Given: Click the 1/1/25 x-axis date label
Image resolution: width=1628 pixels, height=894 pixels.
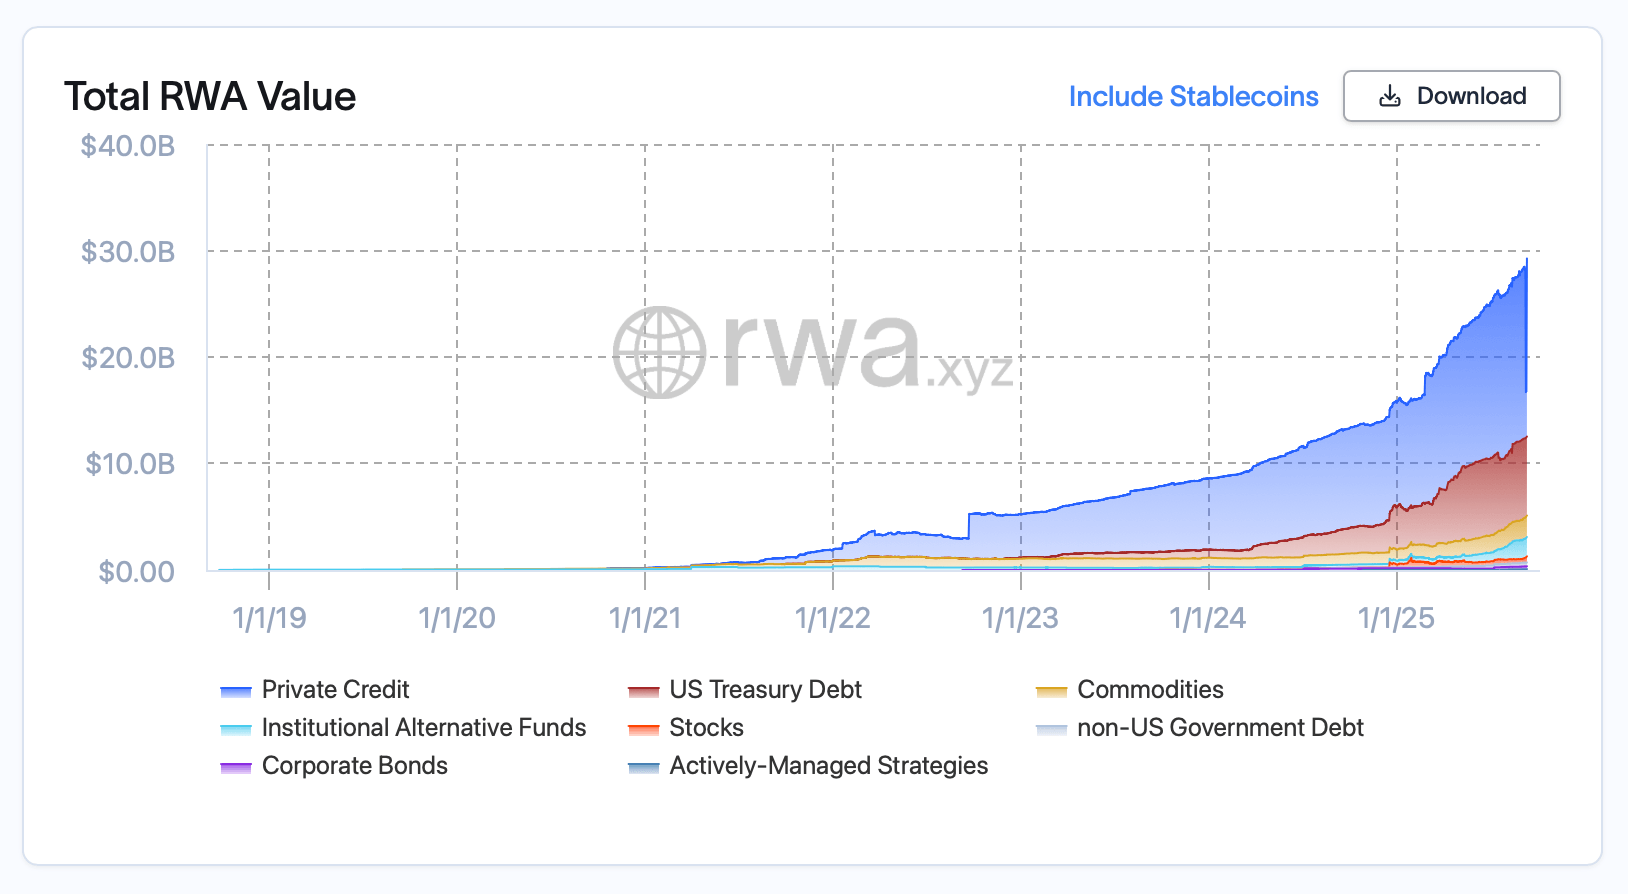Looking at the screenshot, I should pyautogui.click(x=1396, y=618).
